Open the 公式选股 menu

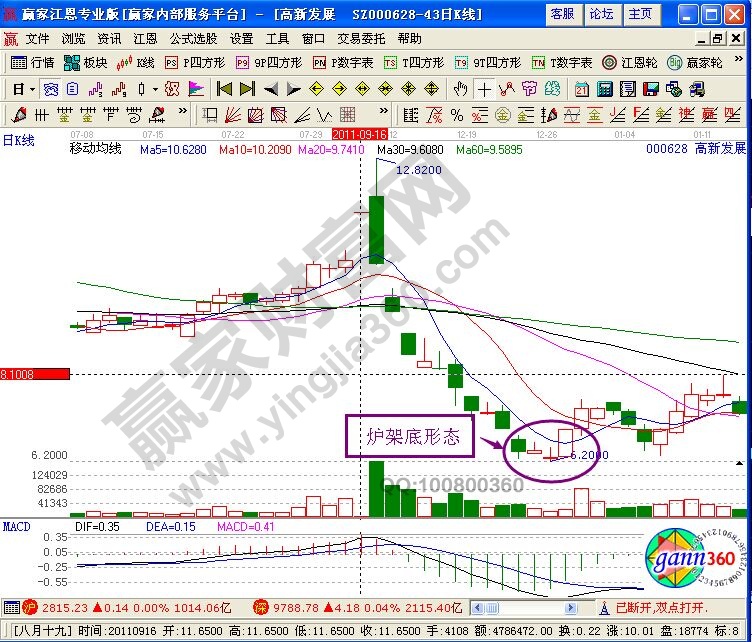[x=193, y=39]
